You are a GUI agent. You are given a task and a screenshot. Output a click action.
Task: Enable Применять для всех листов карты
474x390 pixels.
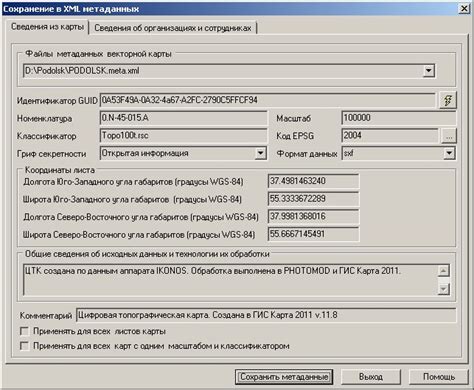click(x=24, y=331)
